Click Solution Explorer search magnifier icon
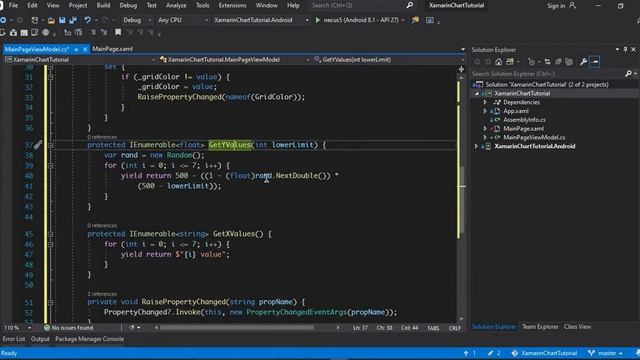Screen dimensions: 640x360 pos(628,74)
